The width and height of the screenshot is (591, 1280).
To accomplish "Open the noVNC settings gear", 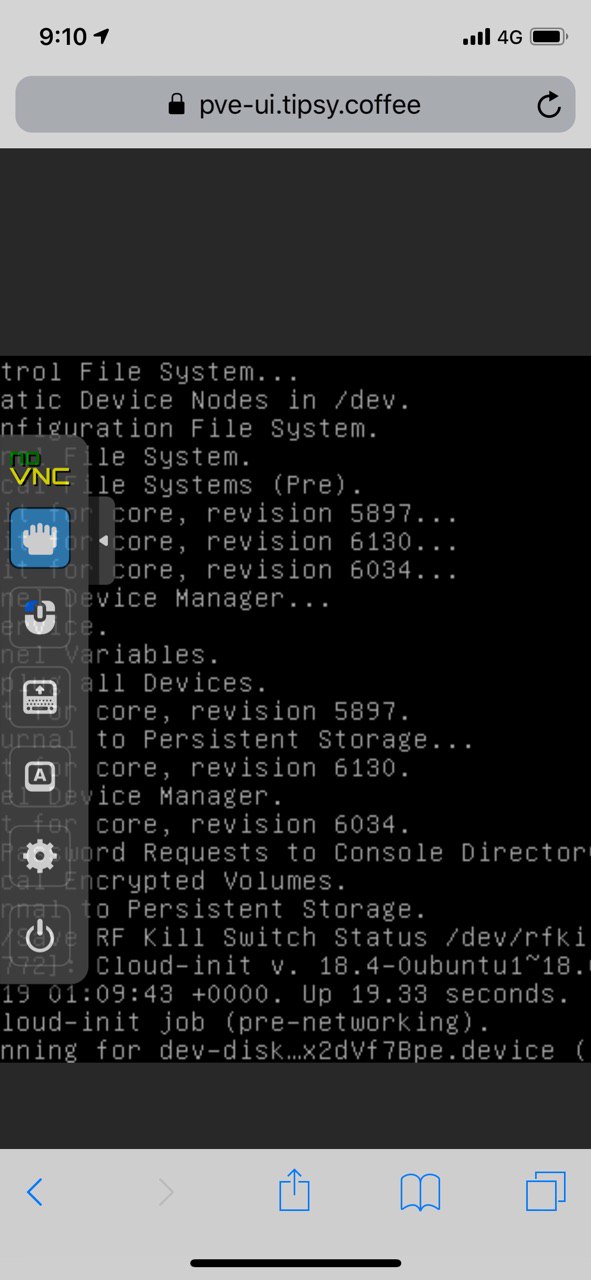I will (40, 856).
